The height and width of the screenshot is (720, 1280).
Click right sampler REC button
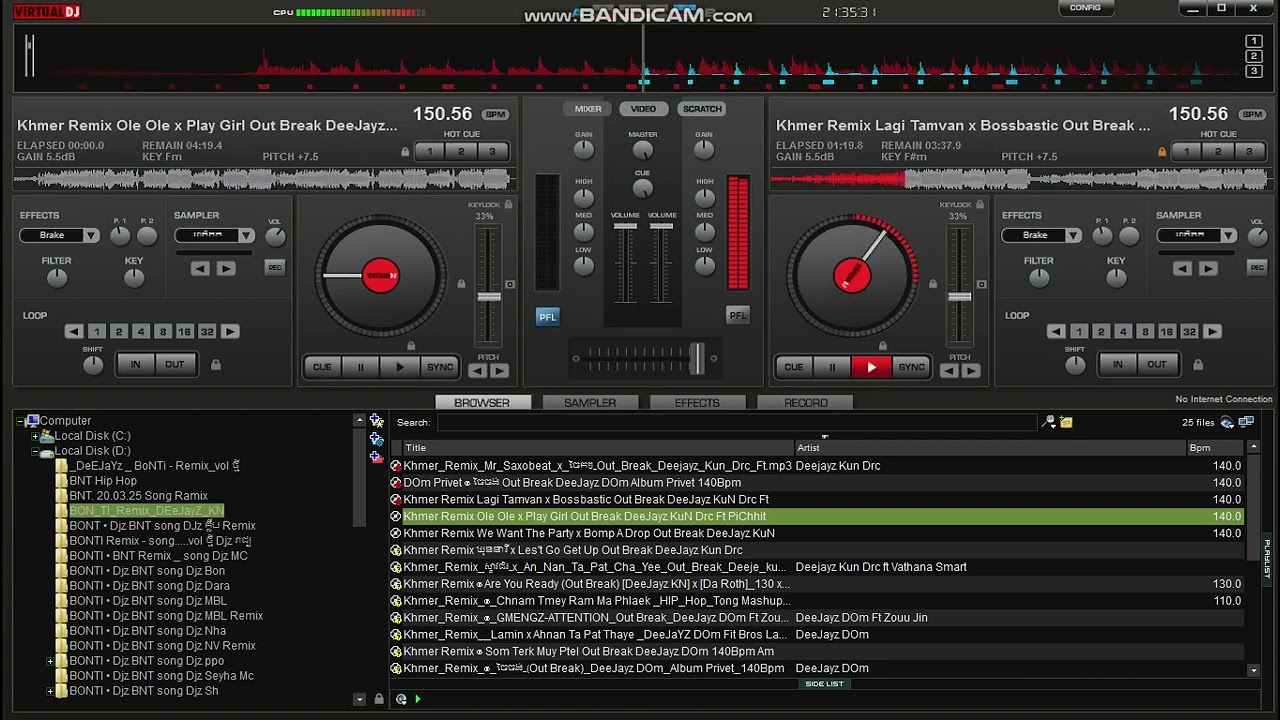click(1257, 267)
